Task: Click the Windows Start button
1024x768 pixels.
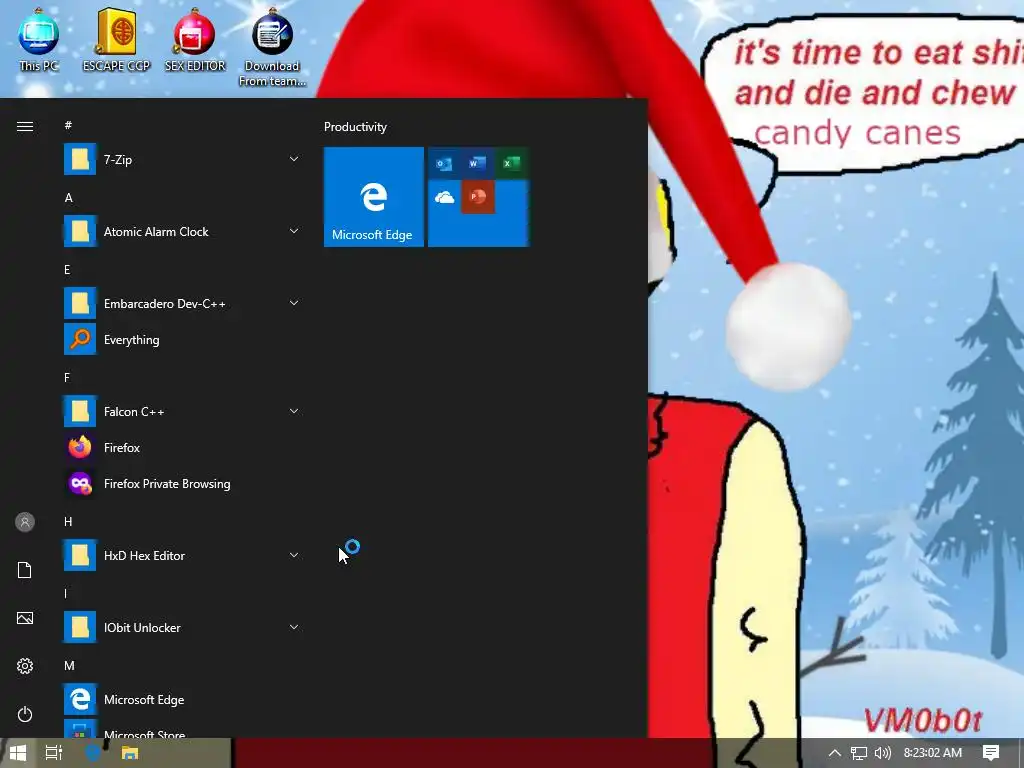Action: click(18, 753)
